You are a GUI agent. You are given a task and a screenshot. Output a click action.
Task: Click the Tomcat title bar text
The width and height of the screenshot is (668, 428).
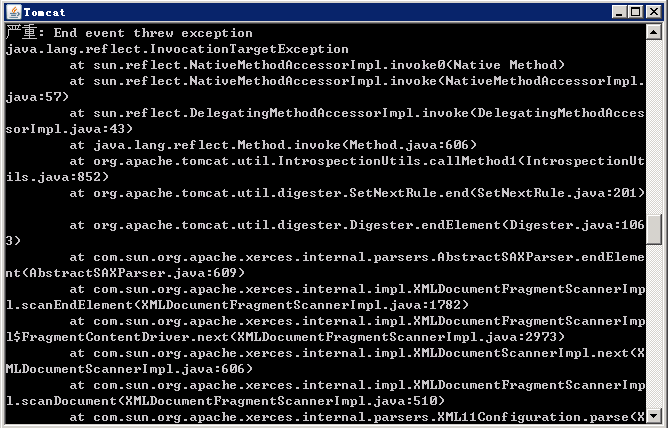44,12
